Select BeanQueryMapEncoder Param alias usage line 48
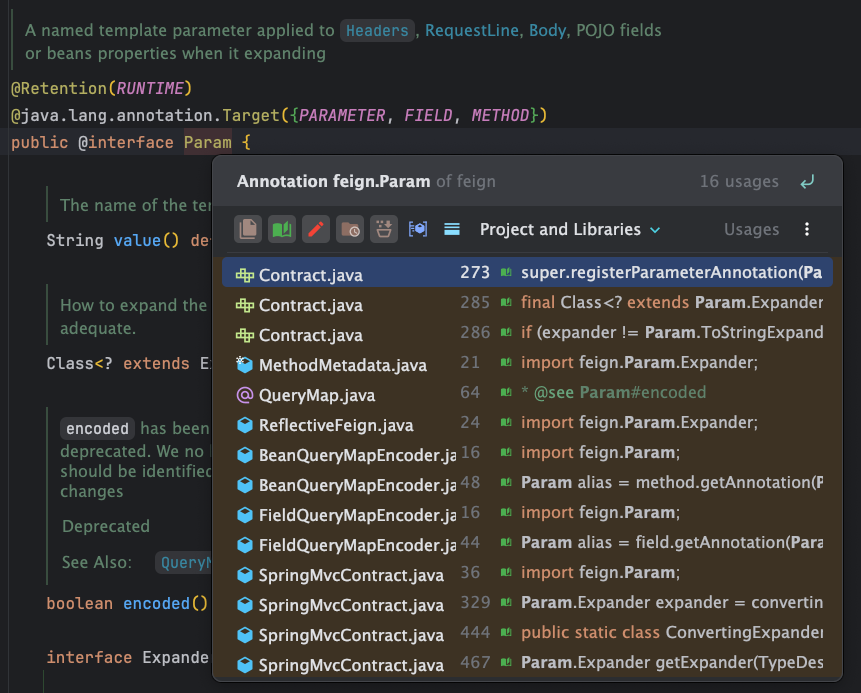 527,483
